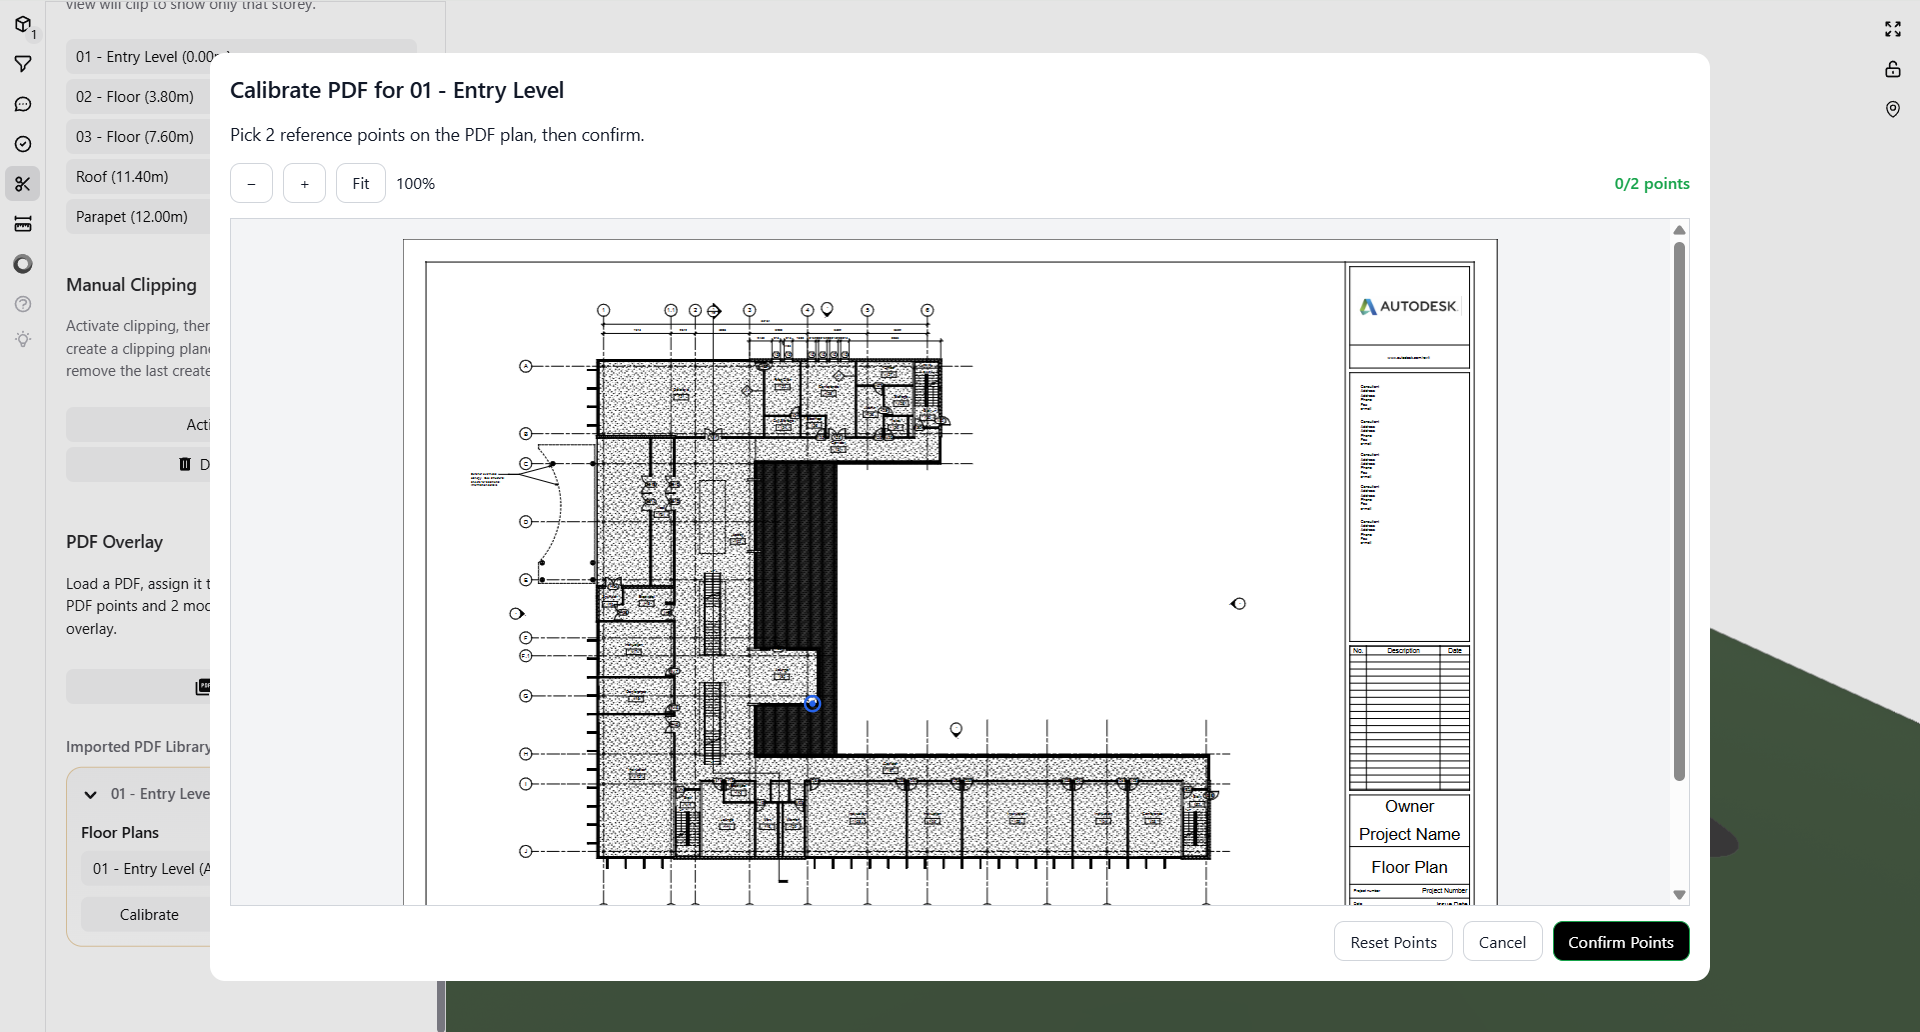
Task: Click the Calibrate button in PDF library
Action: (146, 914)
